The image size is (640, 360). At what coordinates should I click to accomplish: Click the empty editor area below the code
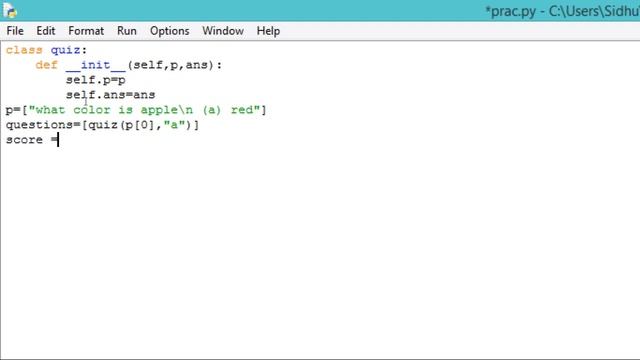pos(320,253)
